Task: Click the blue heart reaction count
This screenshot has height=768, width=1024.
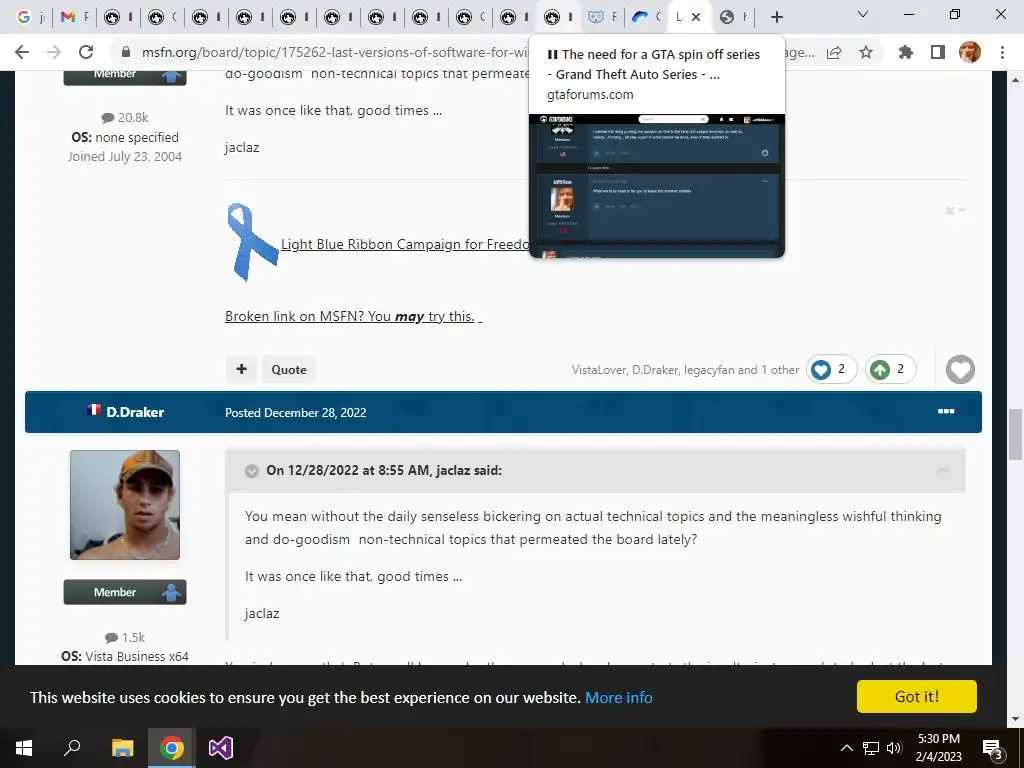Action: pyautogui.click(x=831, y=370)
